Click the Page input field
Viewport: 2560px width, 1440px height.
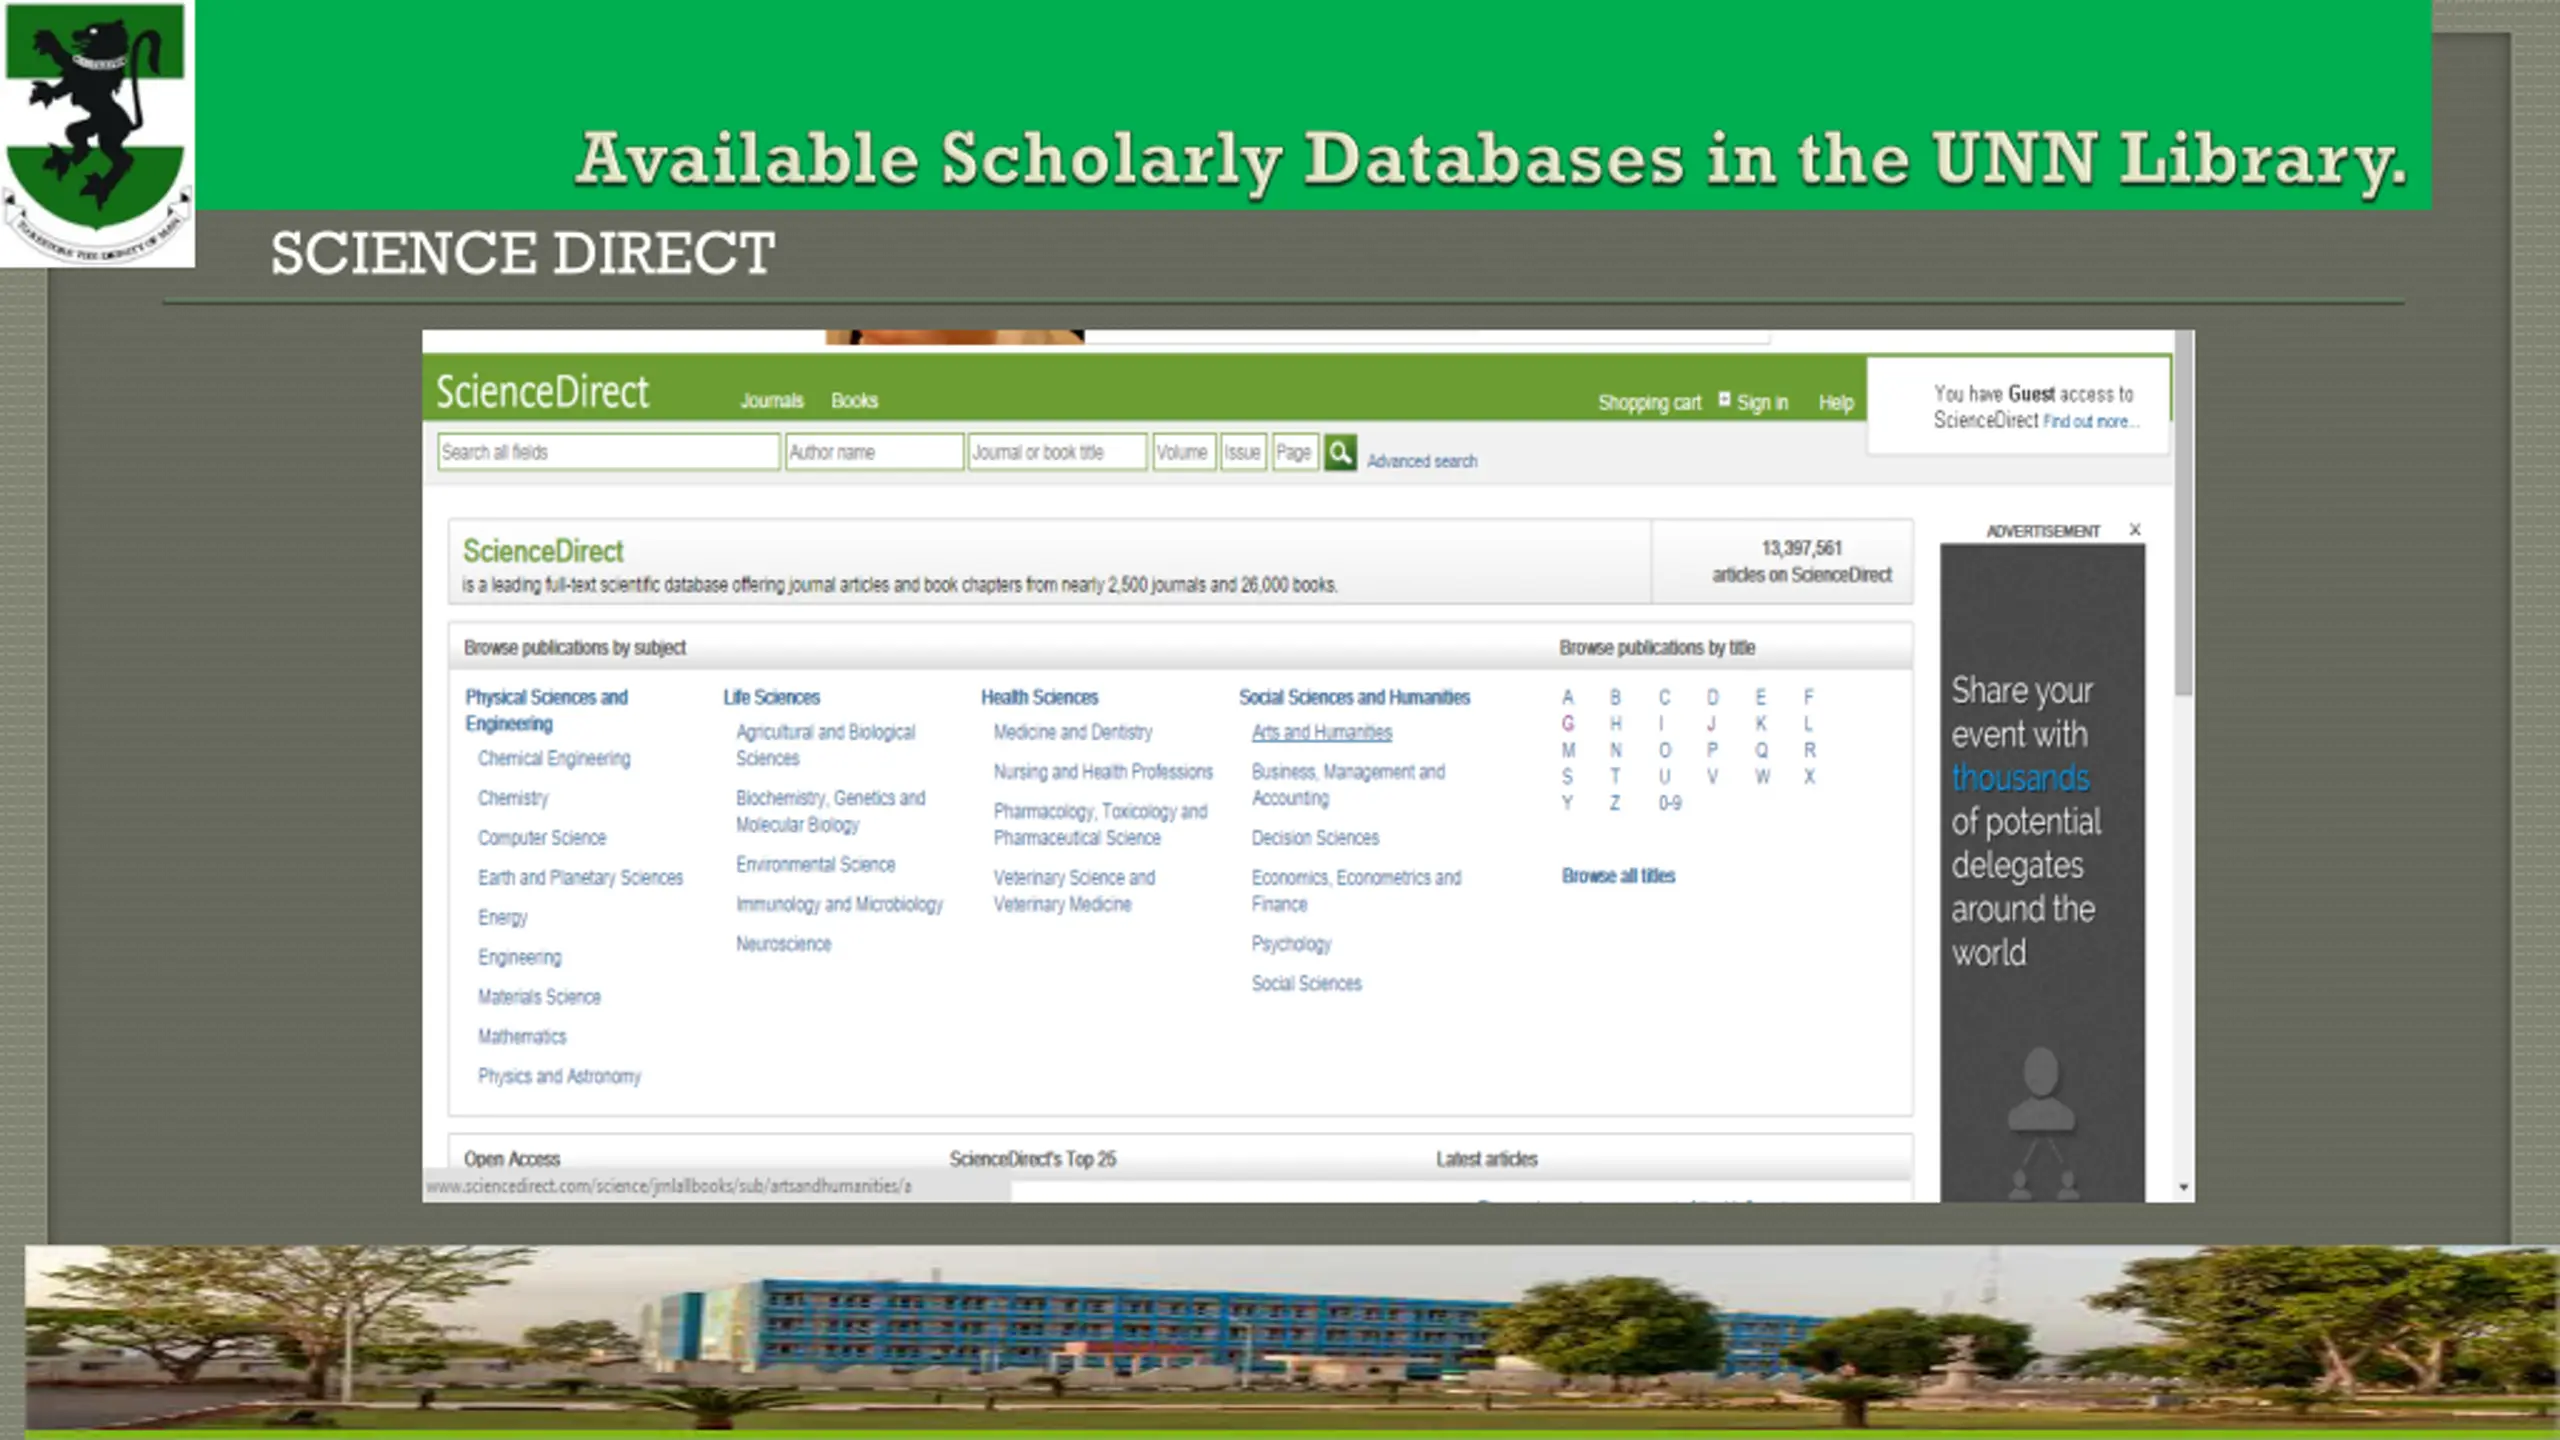point(1295,452)
